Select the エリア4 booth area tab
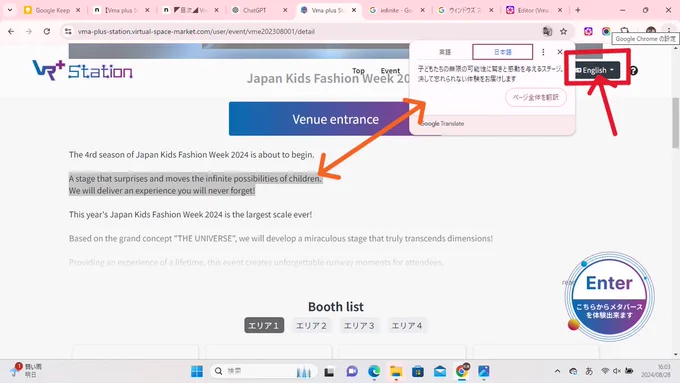 pos(407,325)
